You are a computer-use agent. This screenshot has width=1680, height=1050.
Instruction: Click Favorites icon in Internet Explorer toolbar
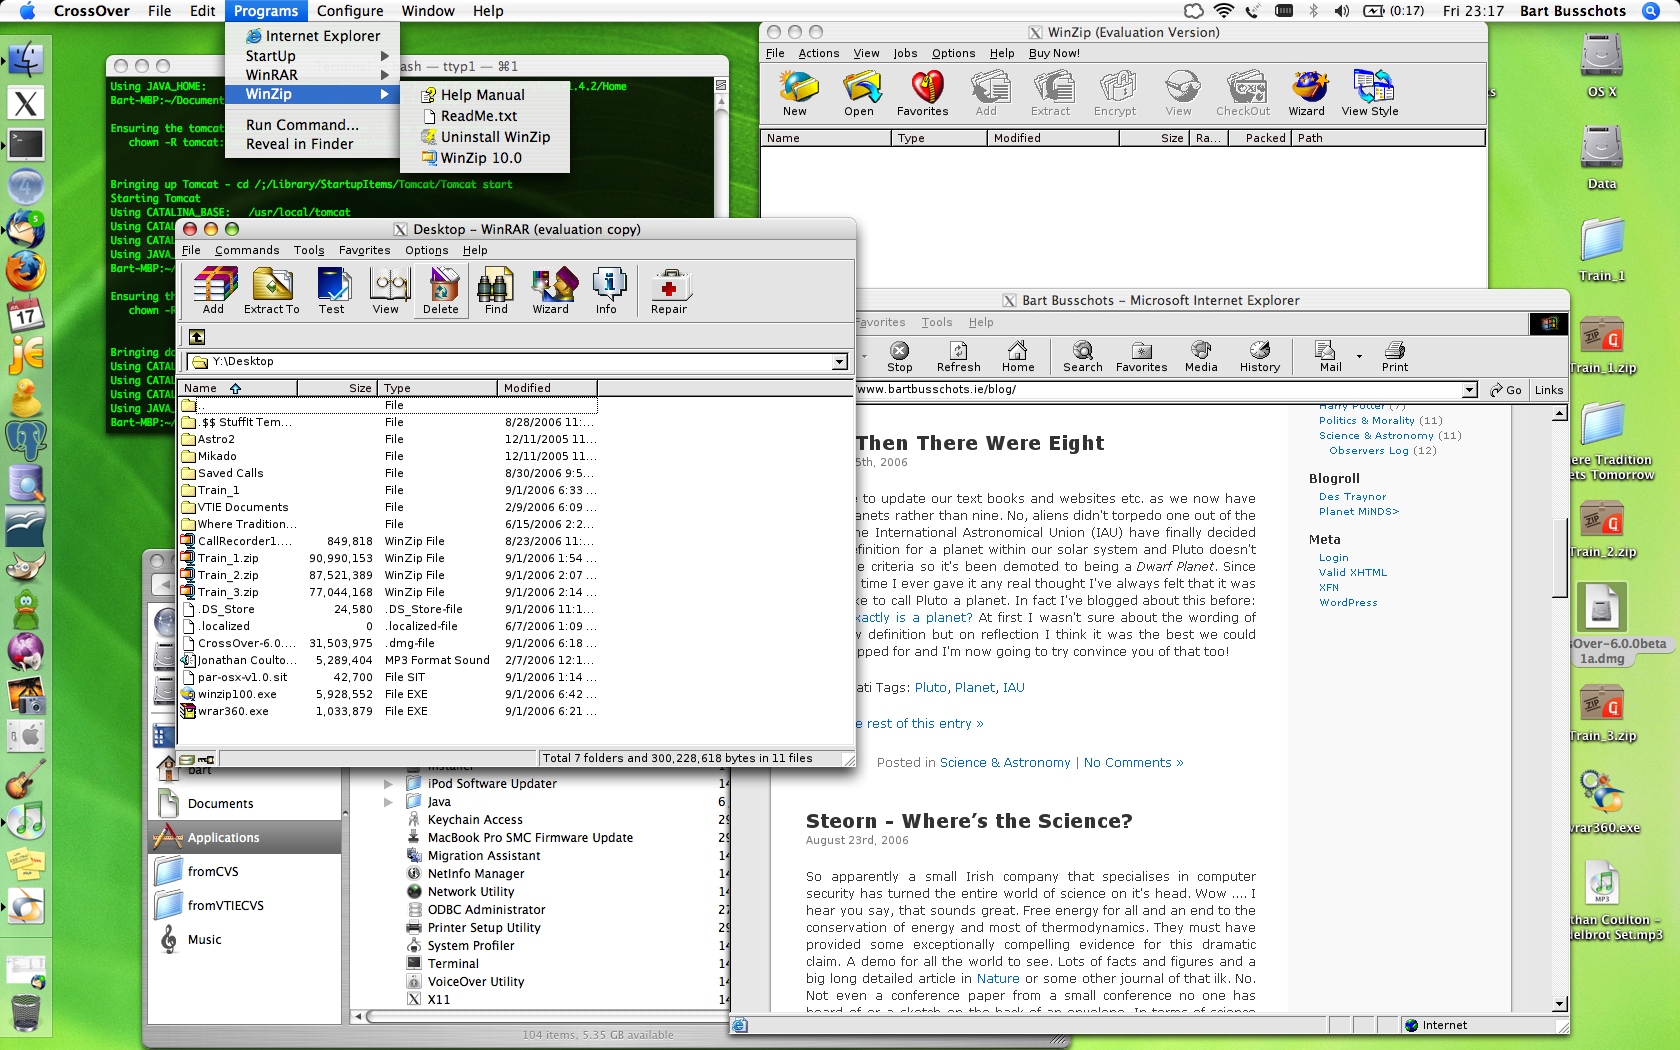(x=1142, y=356)
